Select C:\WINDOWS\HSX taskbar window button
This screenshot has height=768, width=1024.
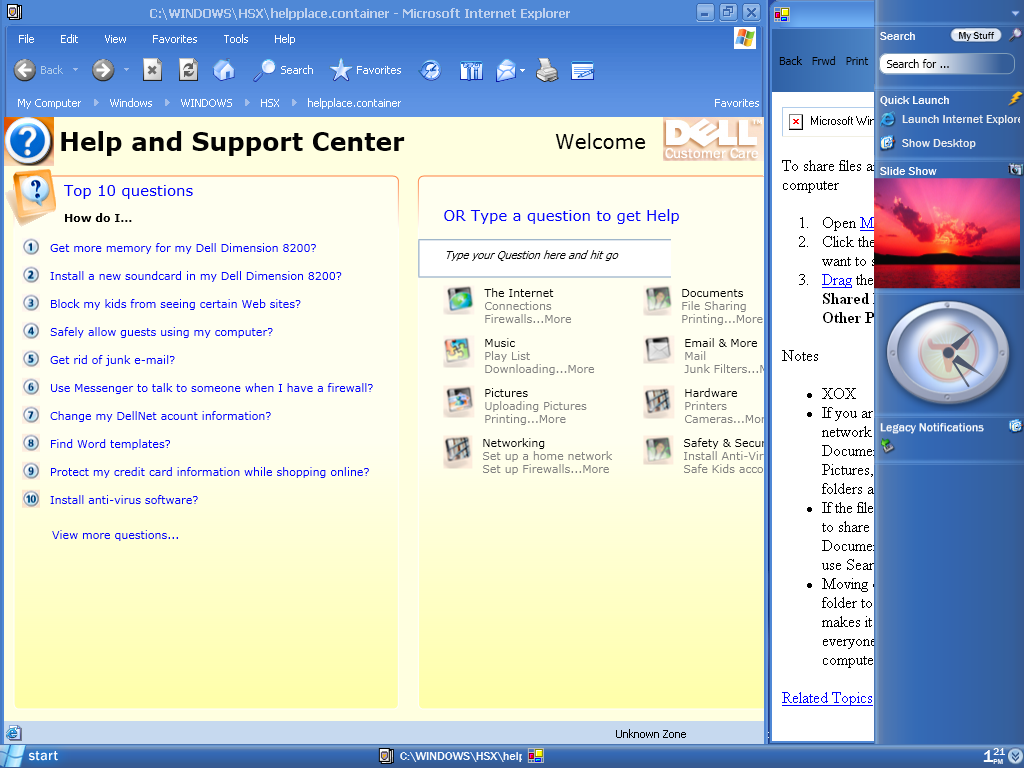tap(451, 756)
